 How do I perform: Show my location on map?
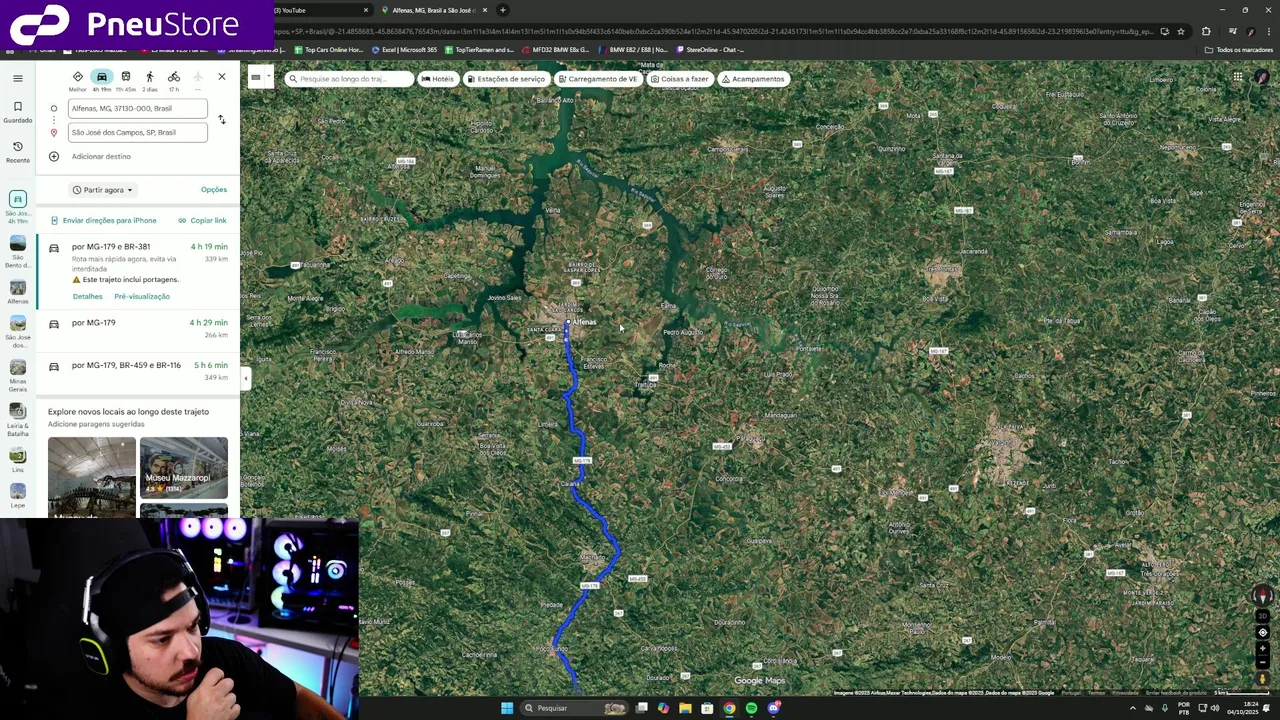pyautogui.click(x=1263, y=632)
